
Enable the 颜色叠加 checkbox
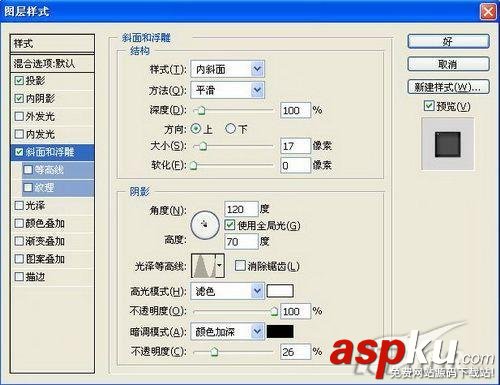(19, 223)
